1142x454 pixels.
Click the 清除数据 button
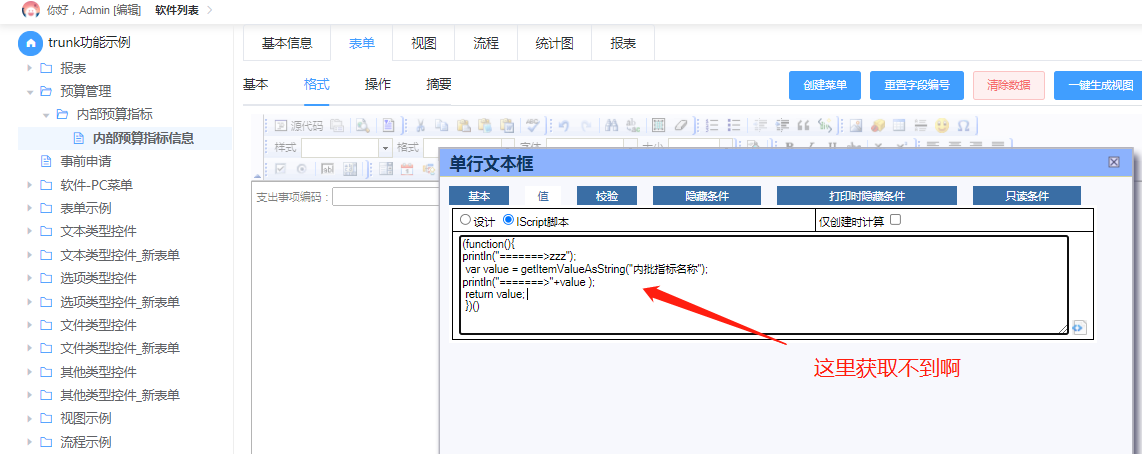[1009, 85]
